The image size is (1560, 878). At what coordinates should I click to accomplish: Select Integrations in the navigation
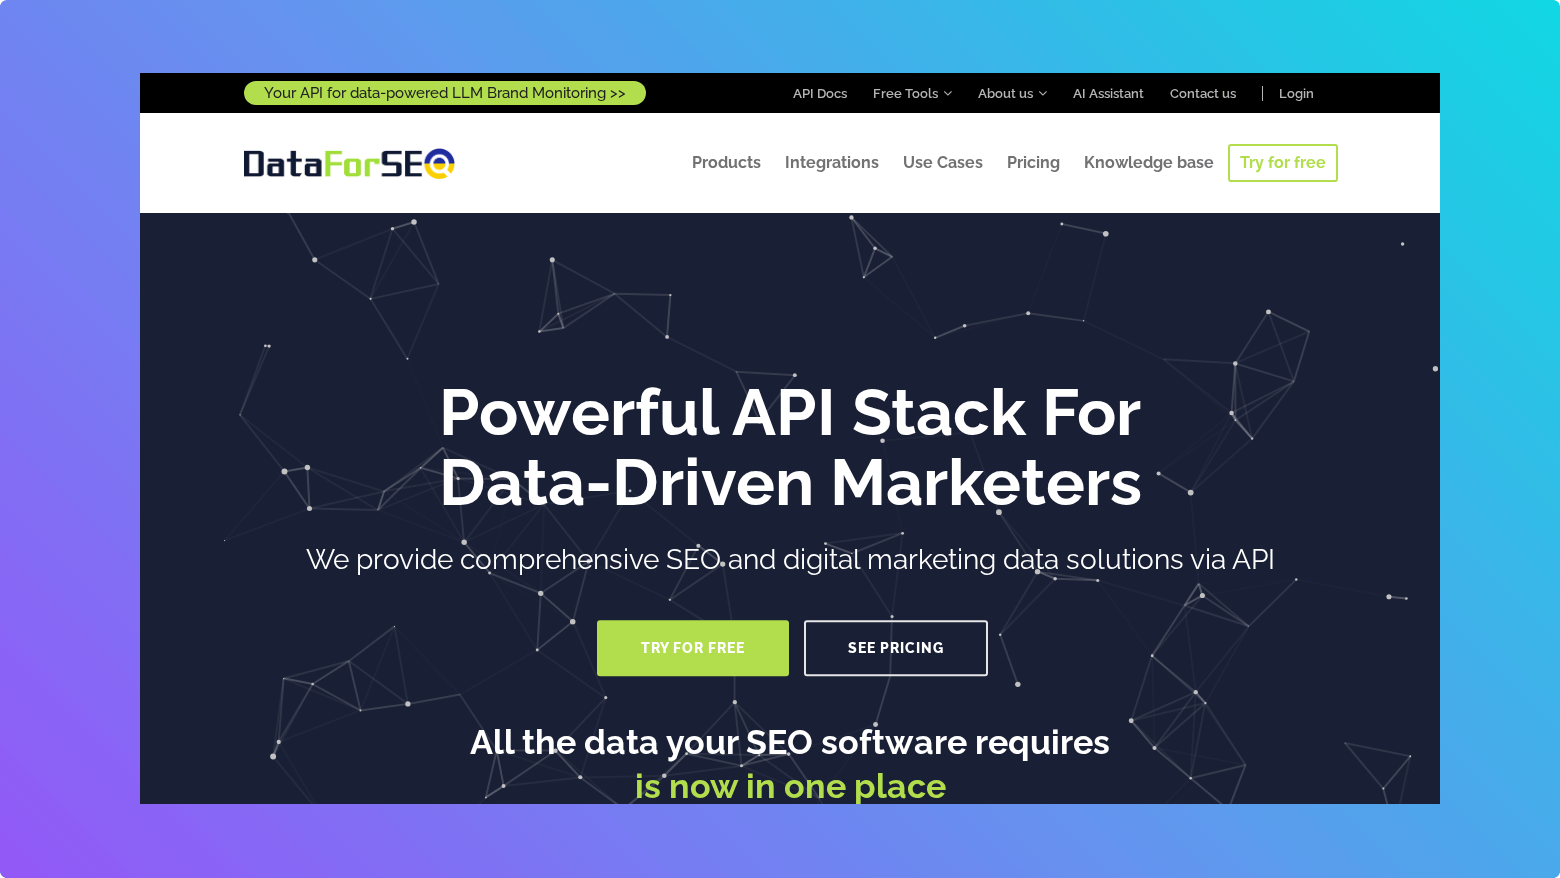click(832, 162)
